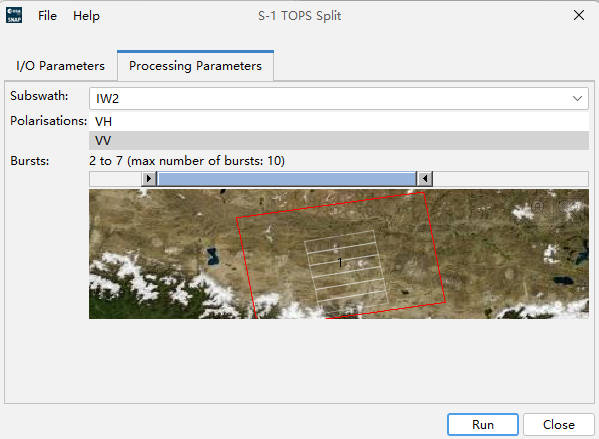The height and width of the screenshot is (439, 599).
Task: Select the Processing Parameters tab
Action: coord(195,66)
